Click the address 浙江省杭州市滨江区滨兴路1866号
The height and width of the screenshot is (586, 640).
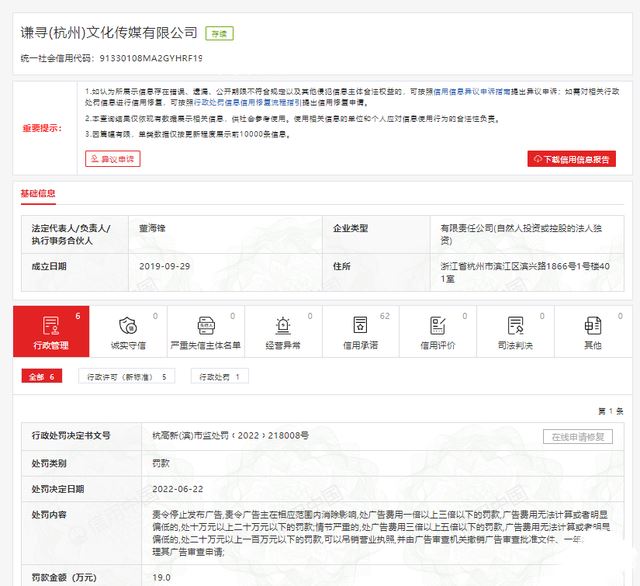[x=507, y=266]
